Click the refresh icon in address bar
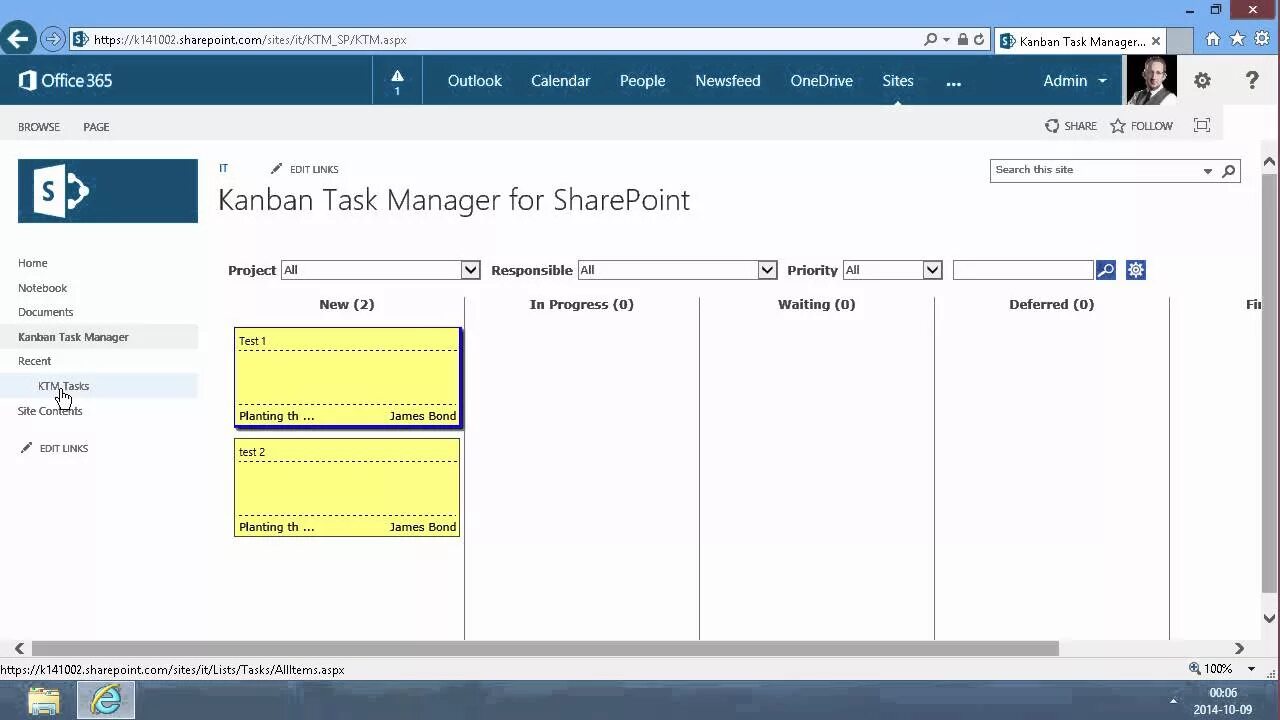1280x720 pixels. (x=979, y=40)
